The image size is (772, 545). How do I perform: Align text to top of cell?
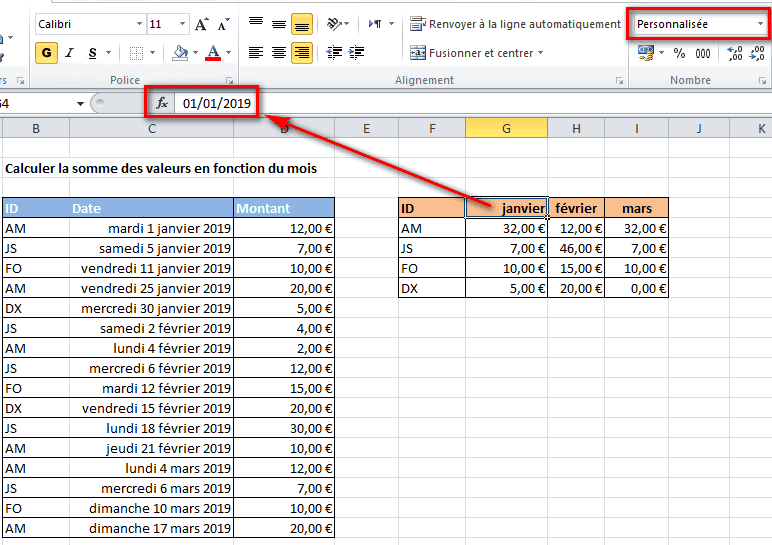[256, 24]
